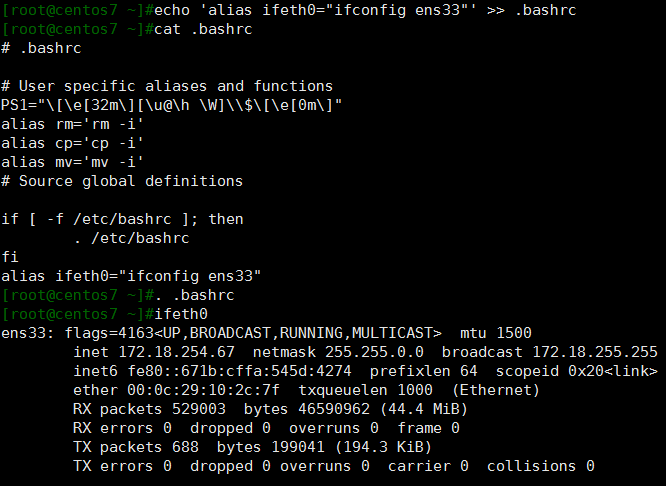This screenshot has height=486, width=666.
Task: Click the netmask value 255.255.0.0
Action: point(374,352)
